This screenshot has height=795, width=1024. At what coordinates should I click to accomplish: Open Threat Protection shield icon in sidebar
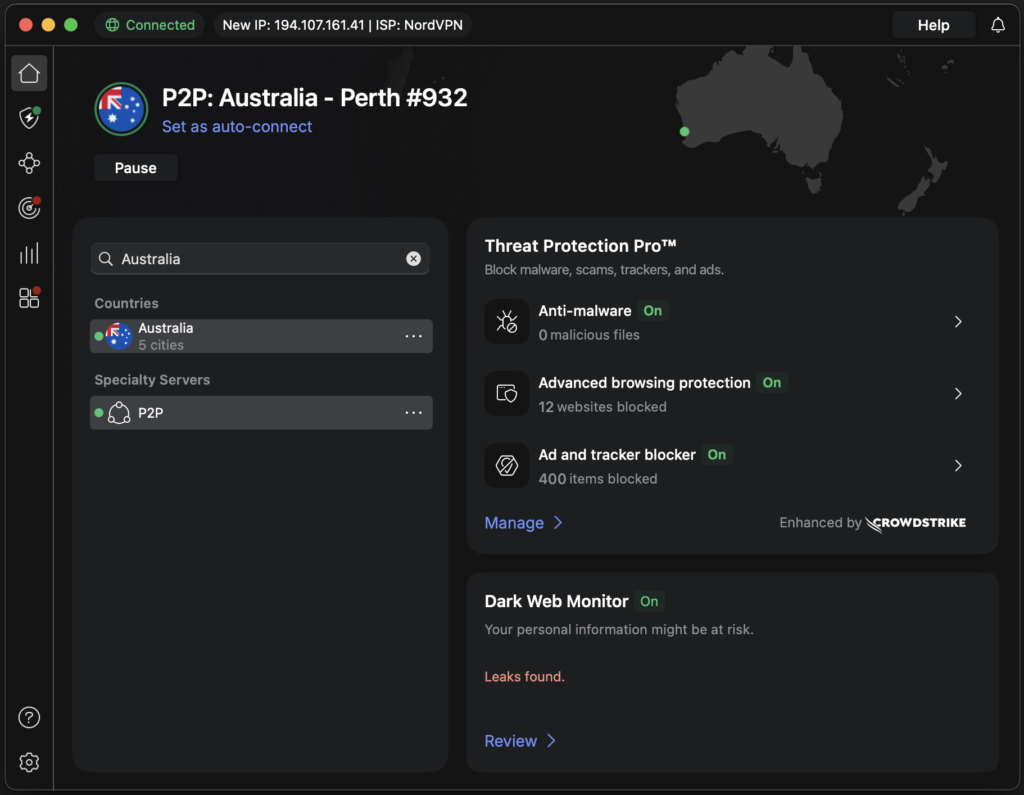pyautogui.click(x=29, y=118)
